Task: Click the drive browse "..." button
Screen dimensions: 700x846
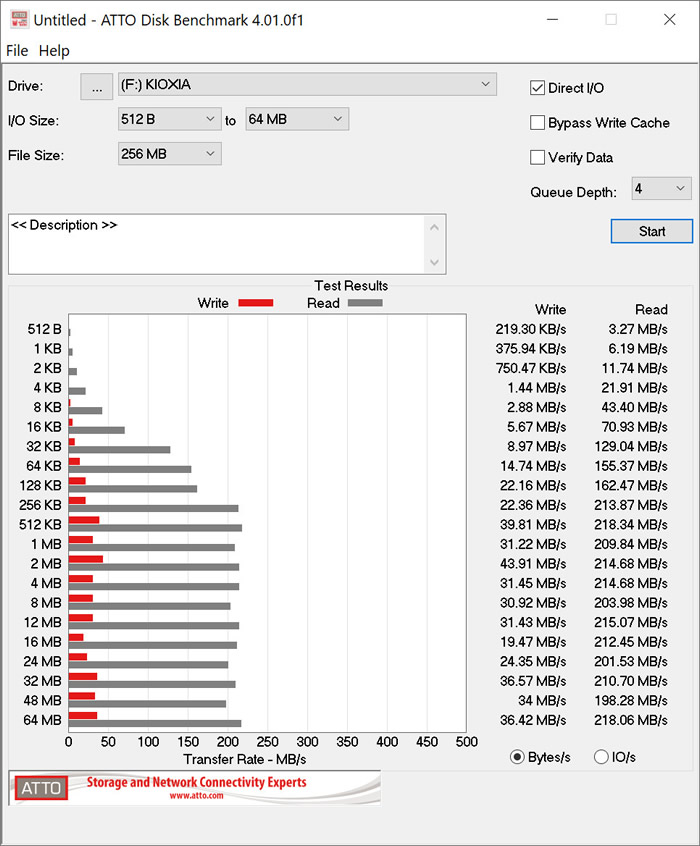Action: click(x=96, y=87)
